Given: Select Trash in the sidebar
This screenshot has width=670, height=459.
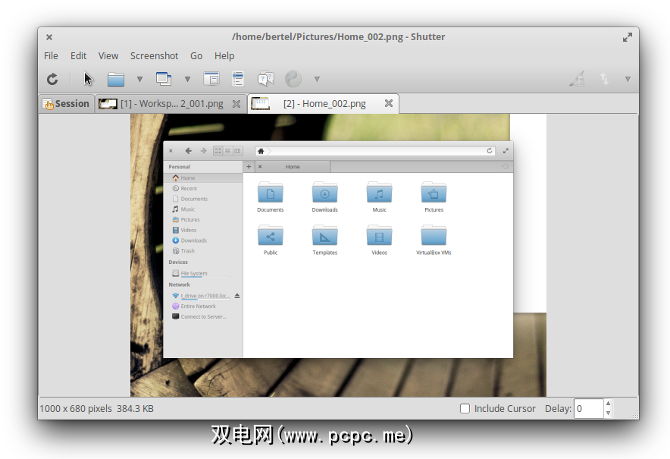Looking at the screenshot, I should pos(203,251).
